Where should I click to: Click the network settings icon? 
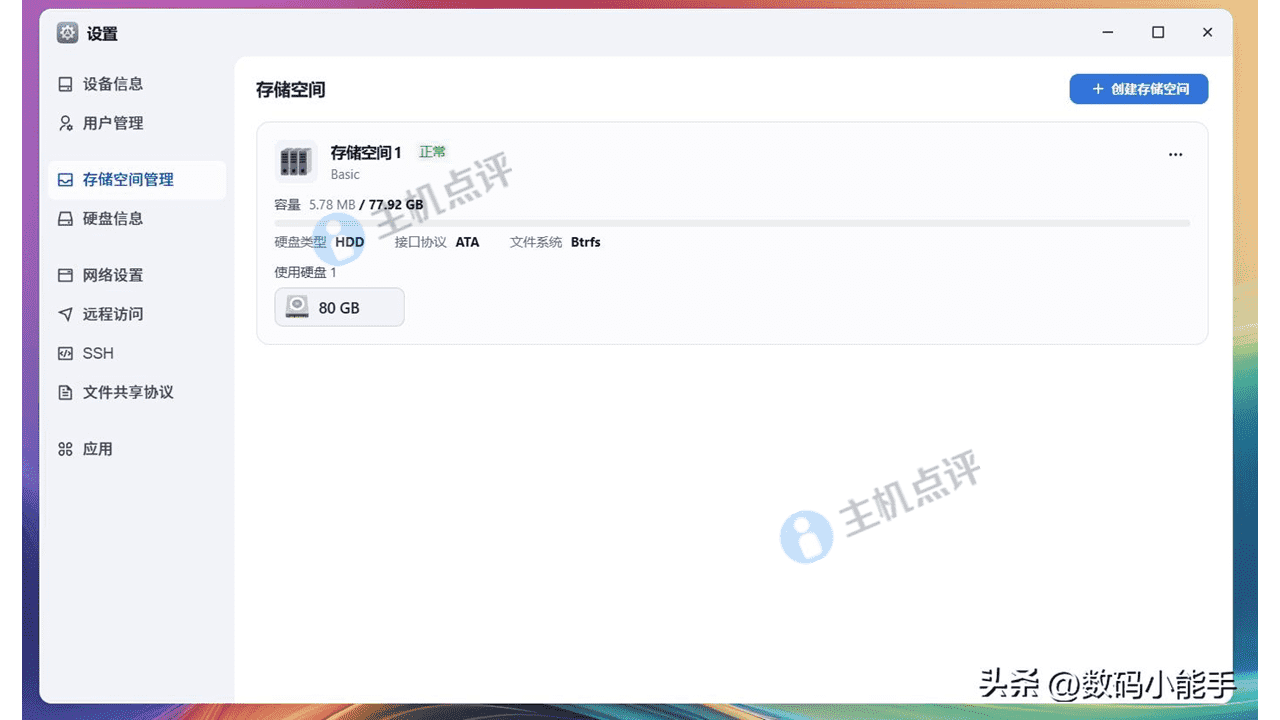[66, 275]
